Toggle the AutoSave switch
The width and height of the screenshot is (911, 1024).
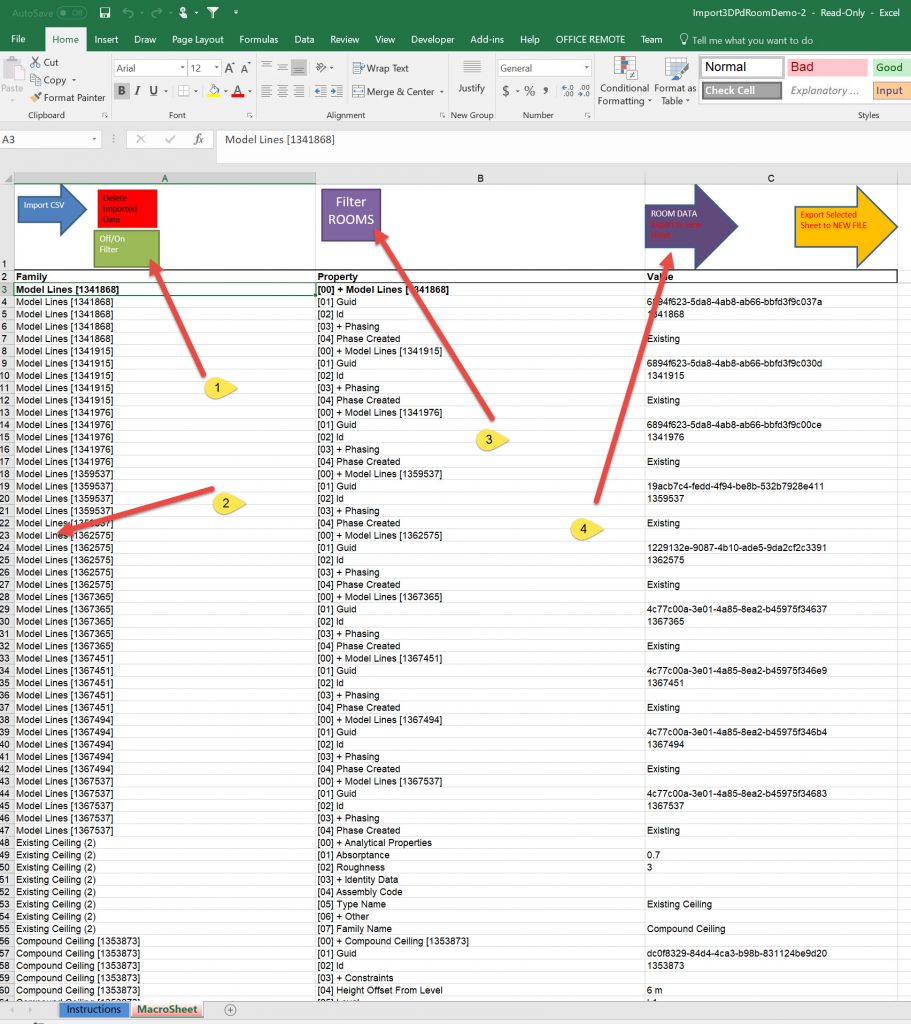71,13
